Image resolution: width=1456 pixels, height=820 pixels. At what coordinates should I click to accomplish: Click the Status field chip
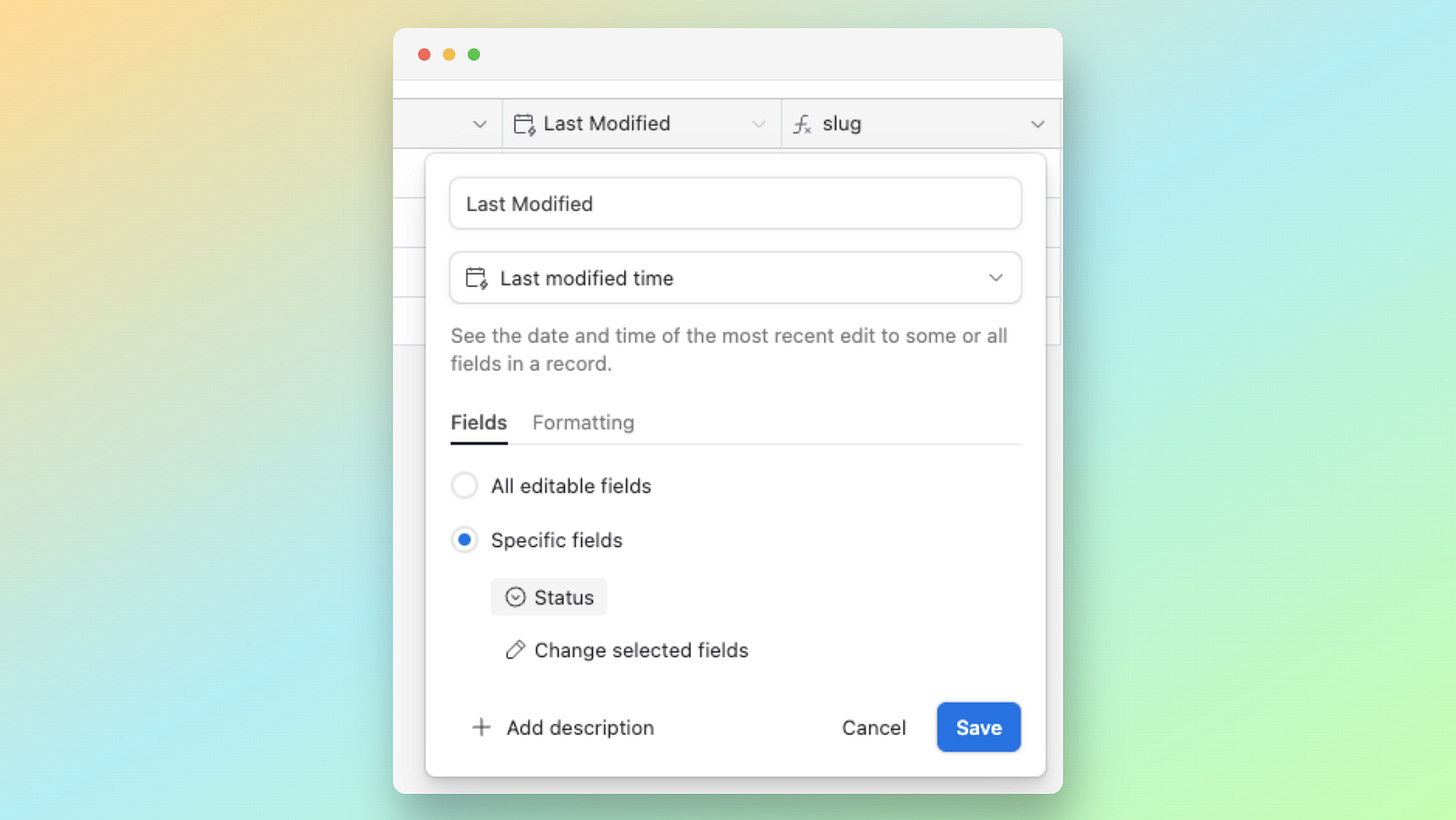coord(549,597)
